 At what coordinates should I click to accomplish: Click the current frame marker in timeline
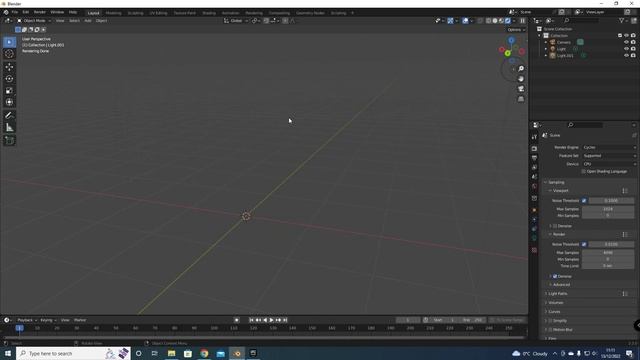pyautogui.click(x=19, y=328)
